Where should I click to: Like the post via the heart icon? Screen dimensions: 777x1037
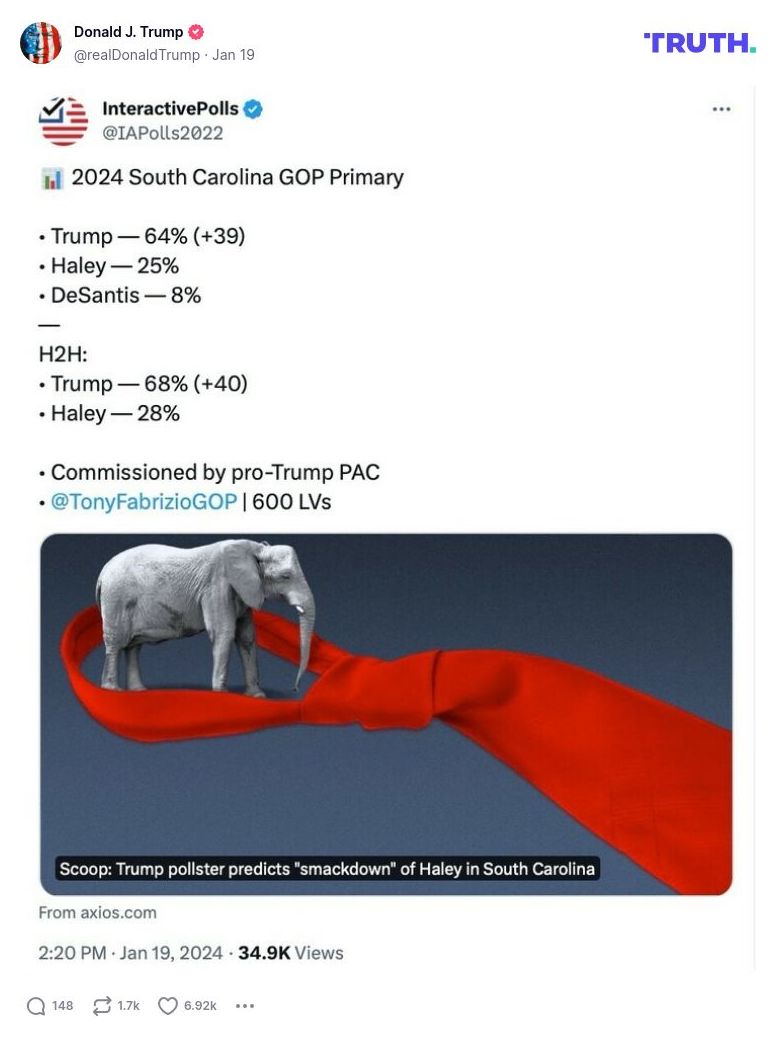click(170, 1005)
